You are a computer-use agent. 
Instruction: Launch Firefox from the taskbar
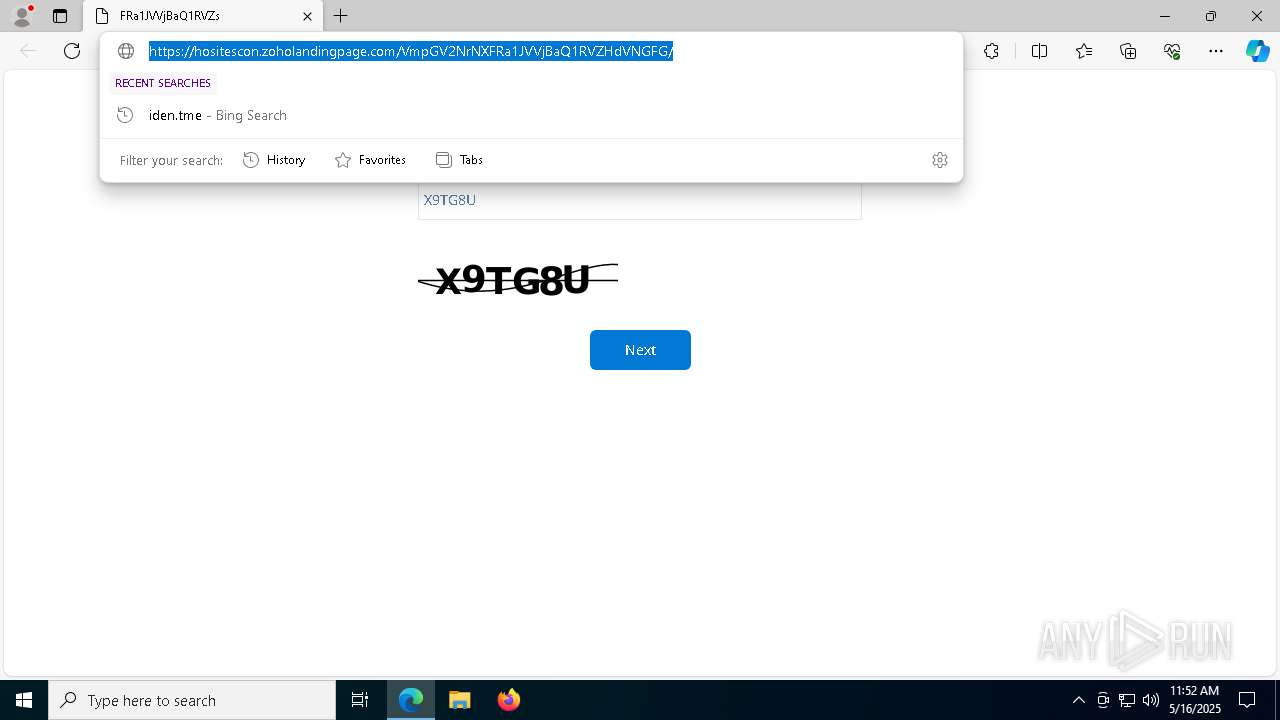[x=508, y=700]
